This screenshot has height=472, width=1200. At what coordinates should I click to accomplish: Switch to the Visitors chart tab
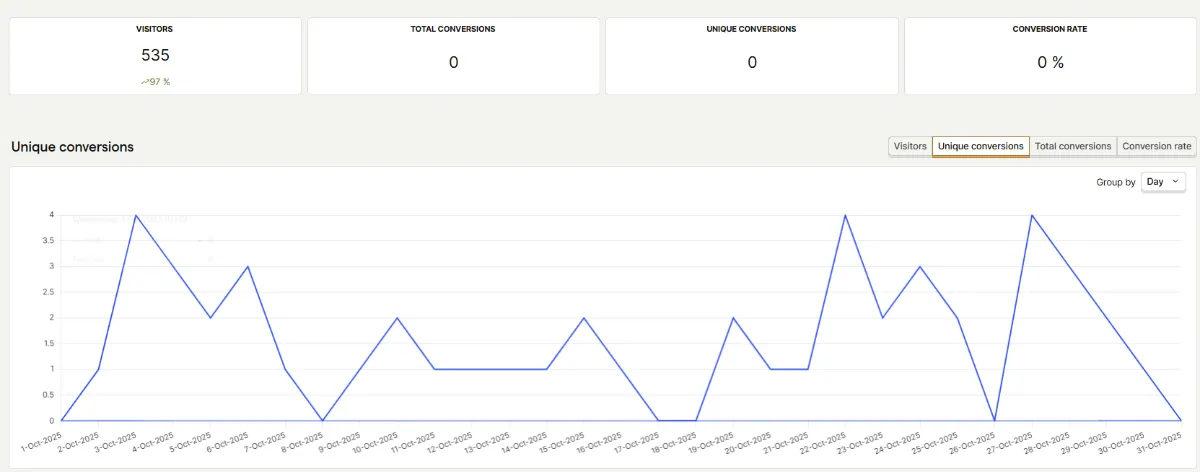tap(910, 146)
